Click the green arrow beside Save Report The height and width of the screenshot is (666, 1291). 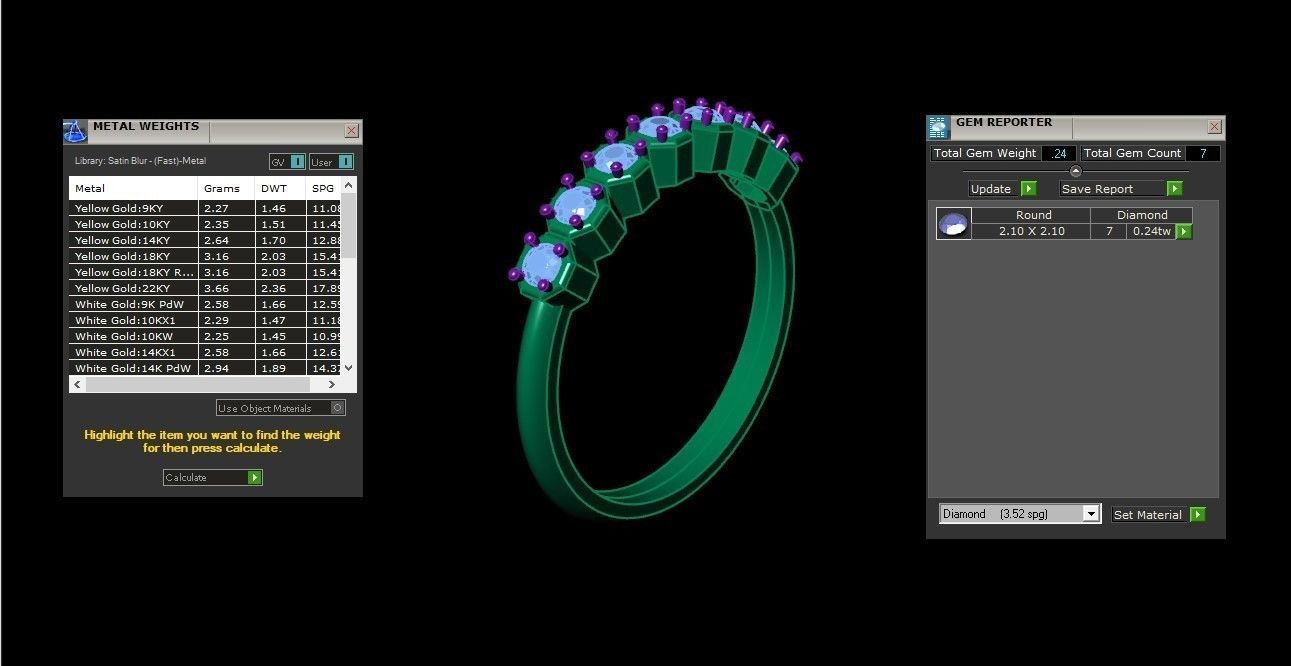coord(1175,189)
